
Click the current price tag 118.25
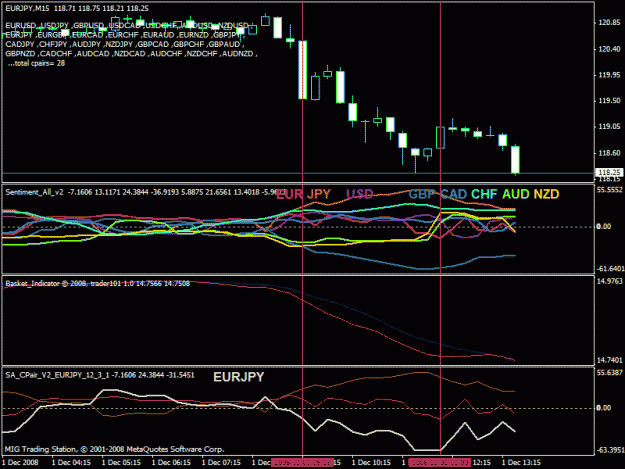(609, 173)
